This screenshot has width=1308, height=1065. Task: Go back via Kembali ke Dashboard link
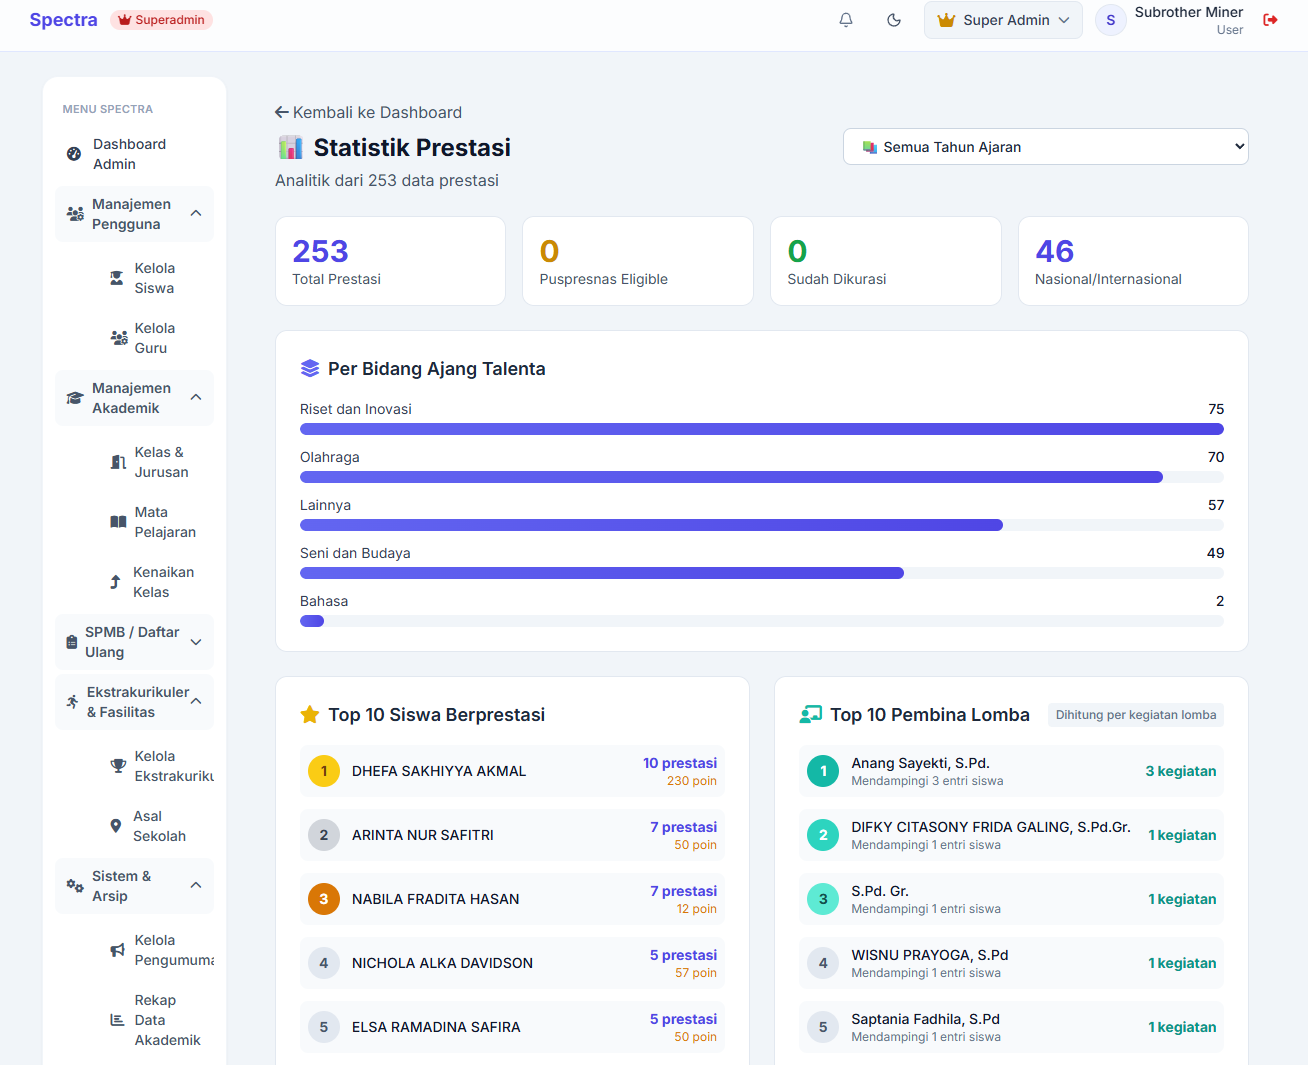point(368,113)
